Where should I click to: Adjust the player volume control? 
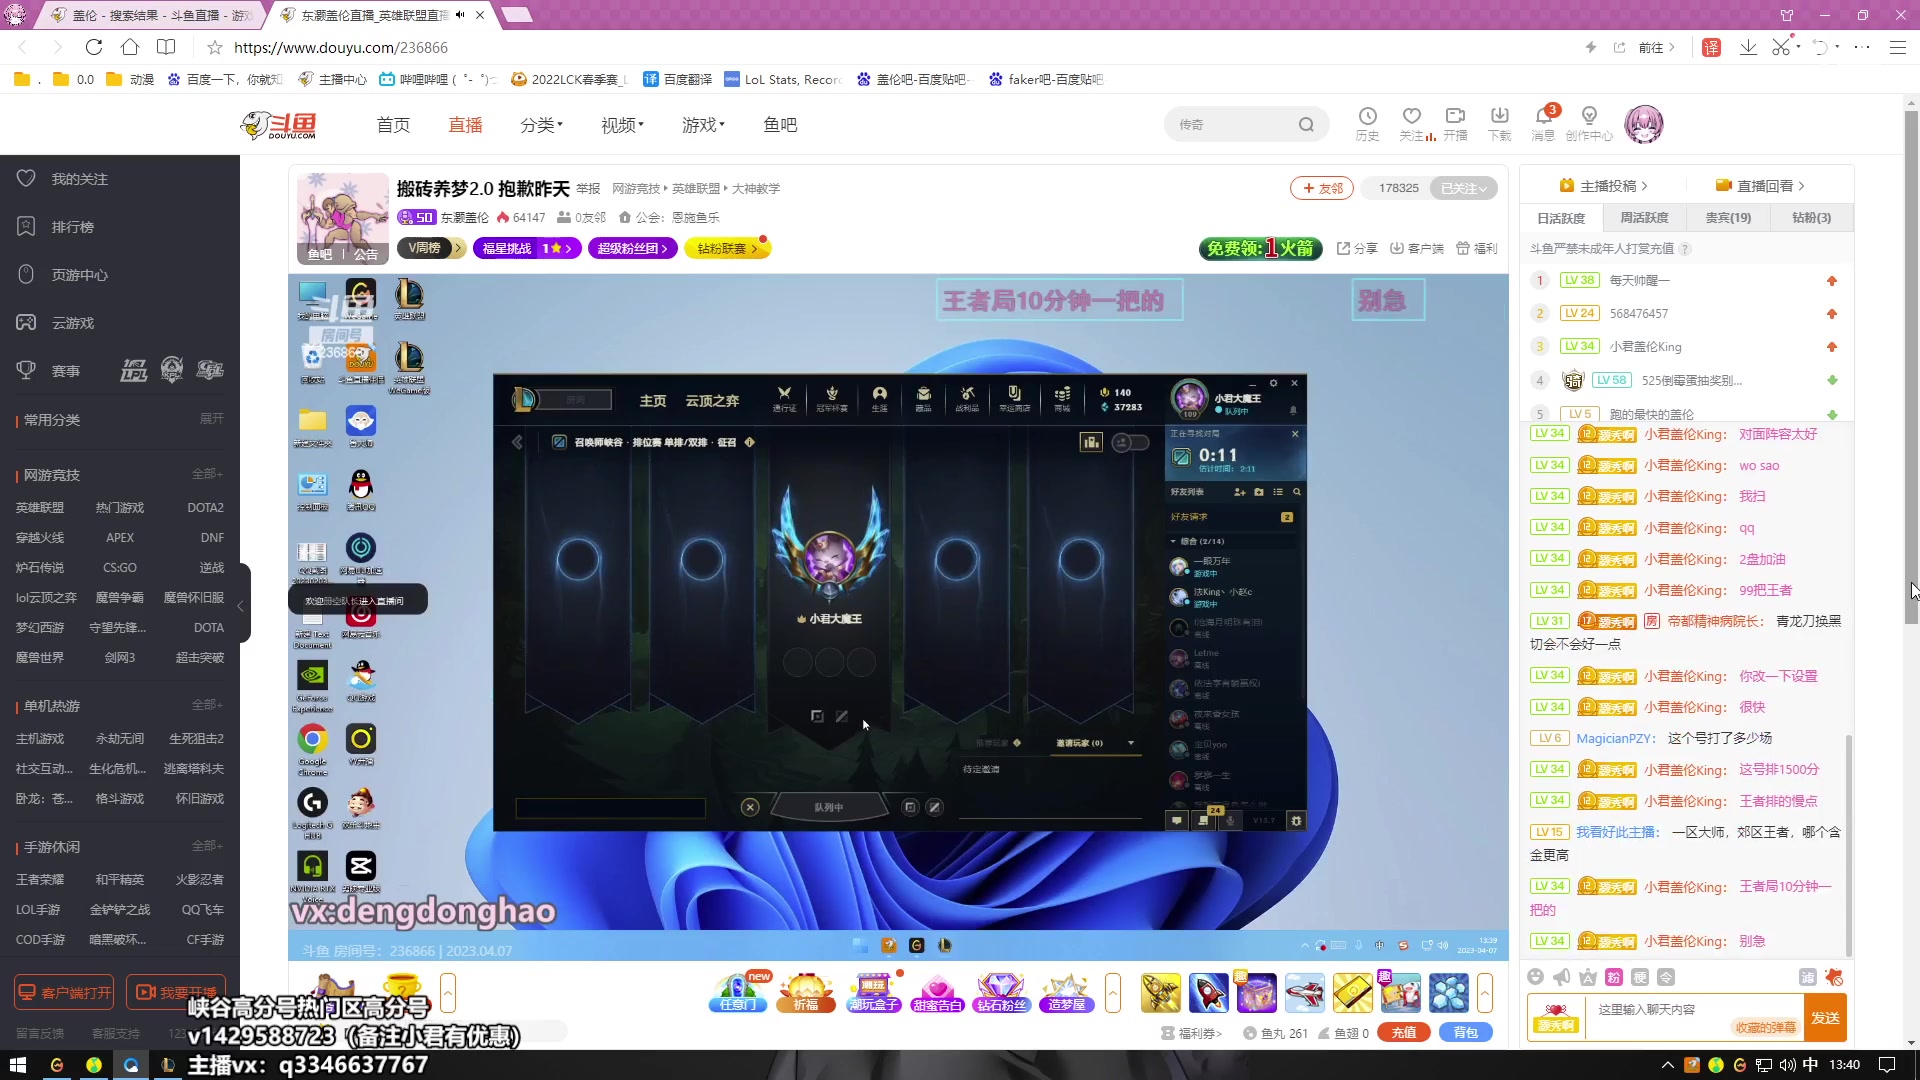pos(1443,945)
